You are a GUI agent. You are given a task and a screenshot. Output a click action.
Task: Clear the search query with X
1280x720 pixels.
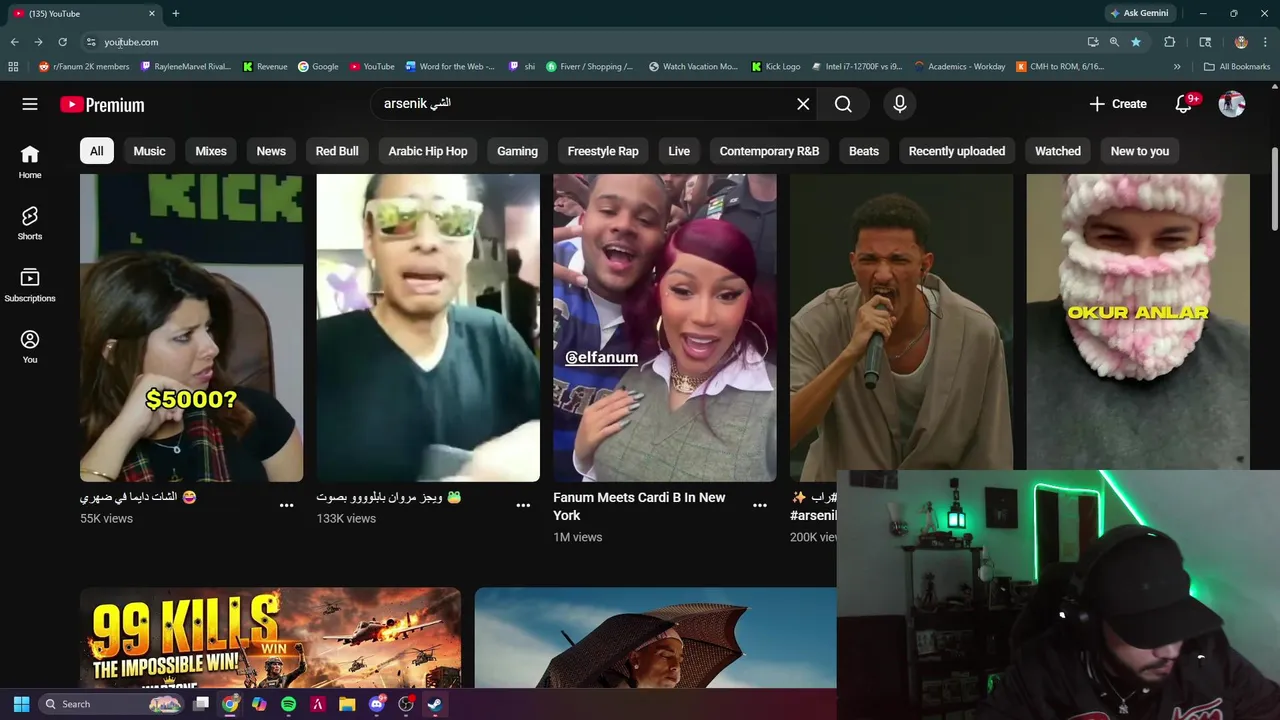coord(803,104)
